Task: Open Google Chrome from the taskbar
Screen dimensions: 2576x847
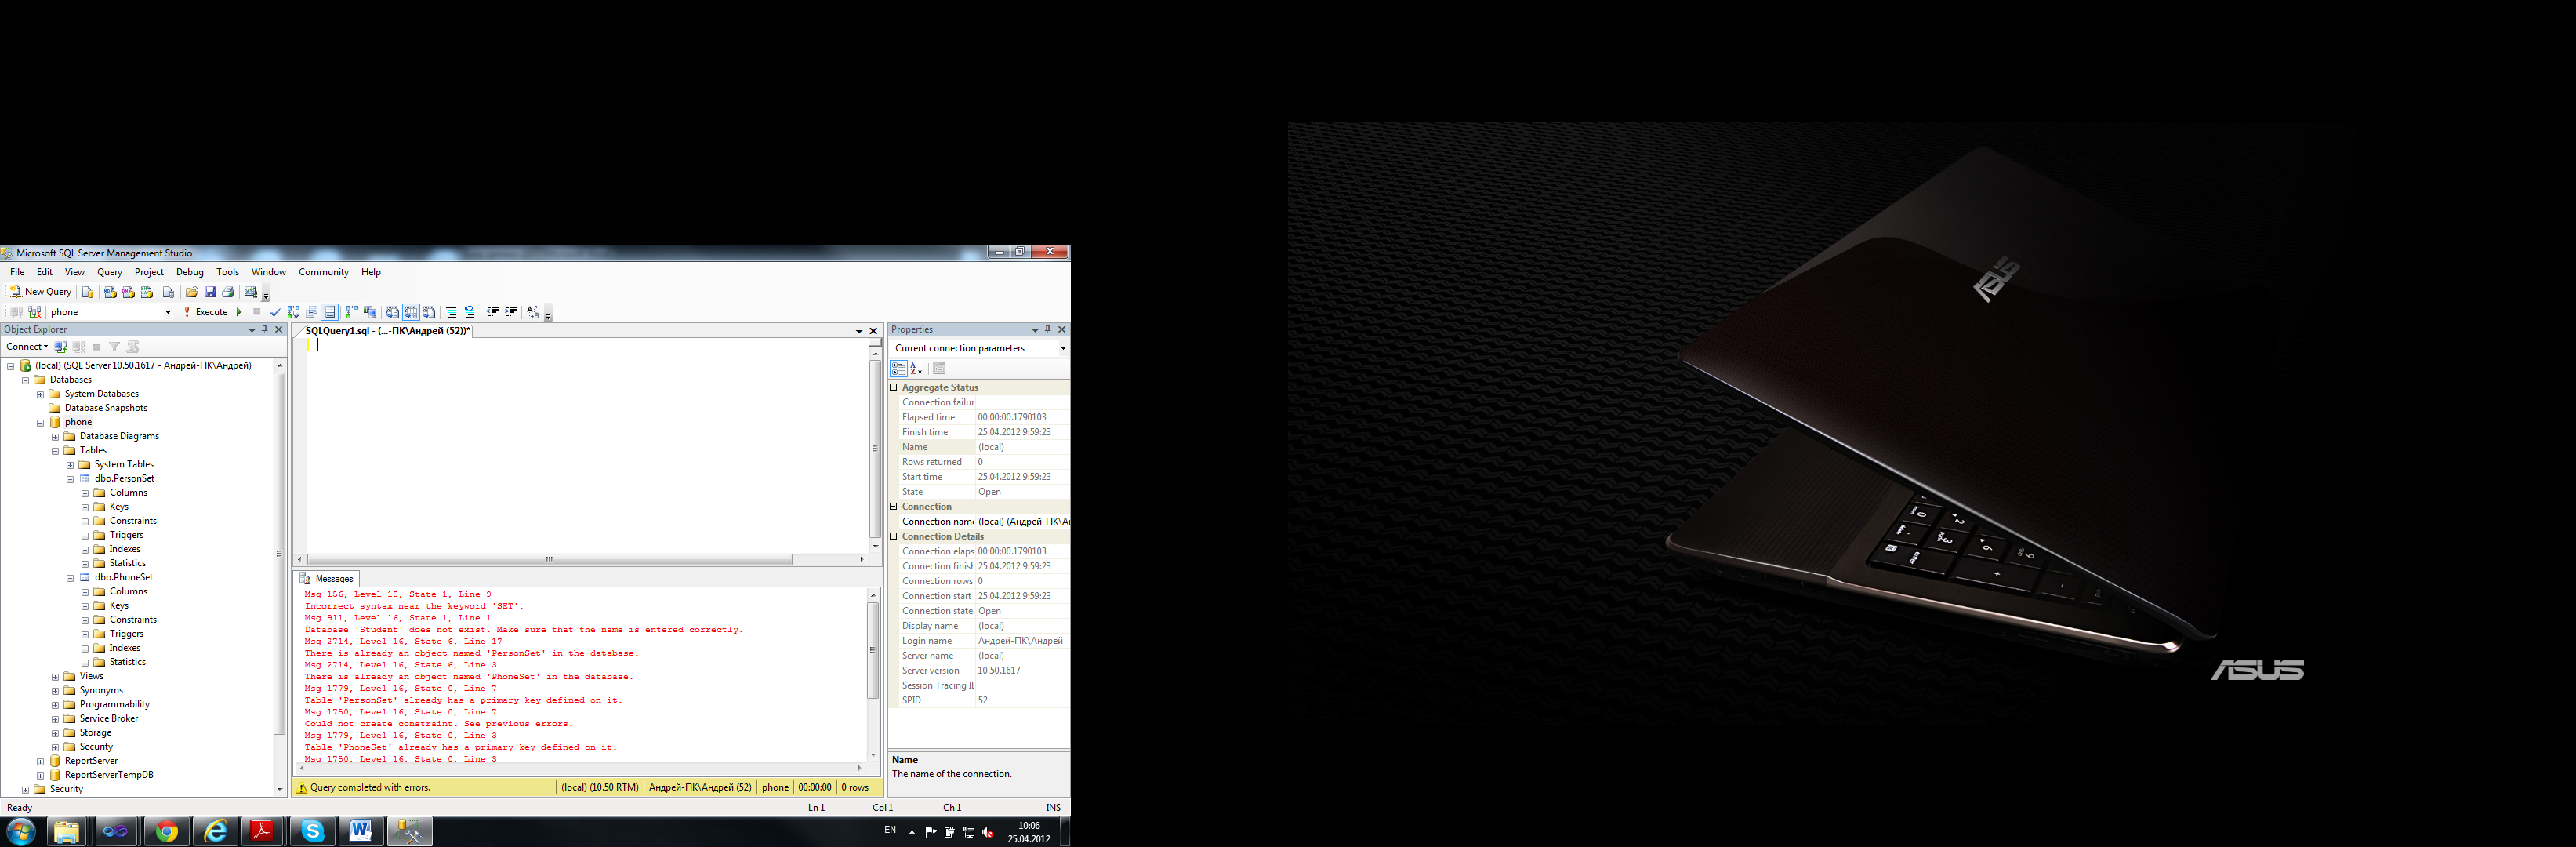Action: pyautogui.click(x=167, y=832)
